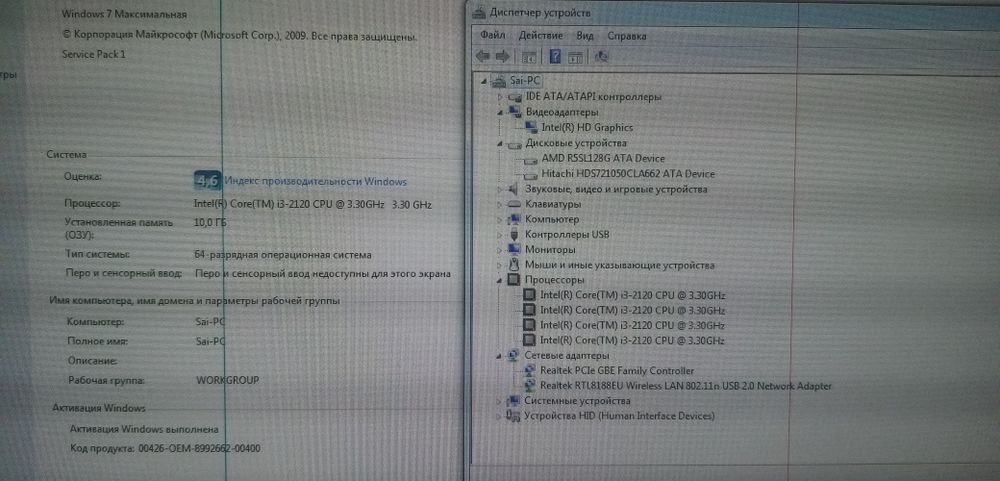The height and width of the screenshot is (481, 1000).
Task: Click the 4,6 performance score badge
Action: pyautogui.click(x=207, y=181)
